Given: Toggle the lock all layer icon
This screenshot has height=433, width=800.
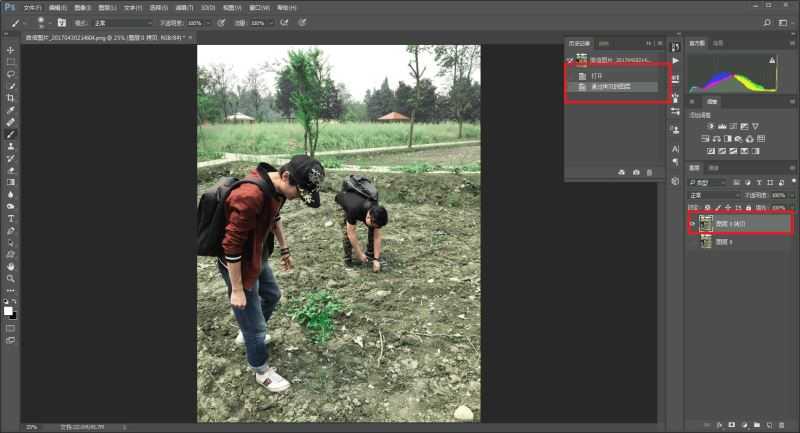Looking at the screenshot, I should [748, 208].
